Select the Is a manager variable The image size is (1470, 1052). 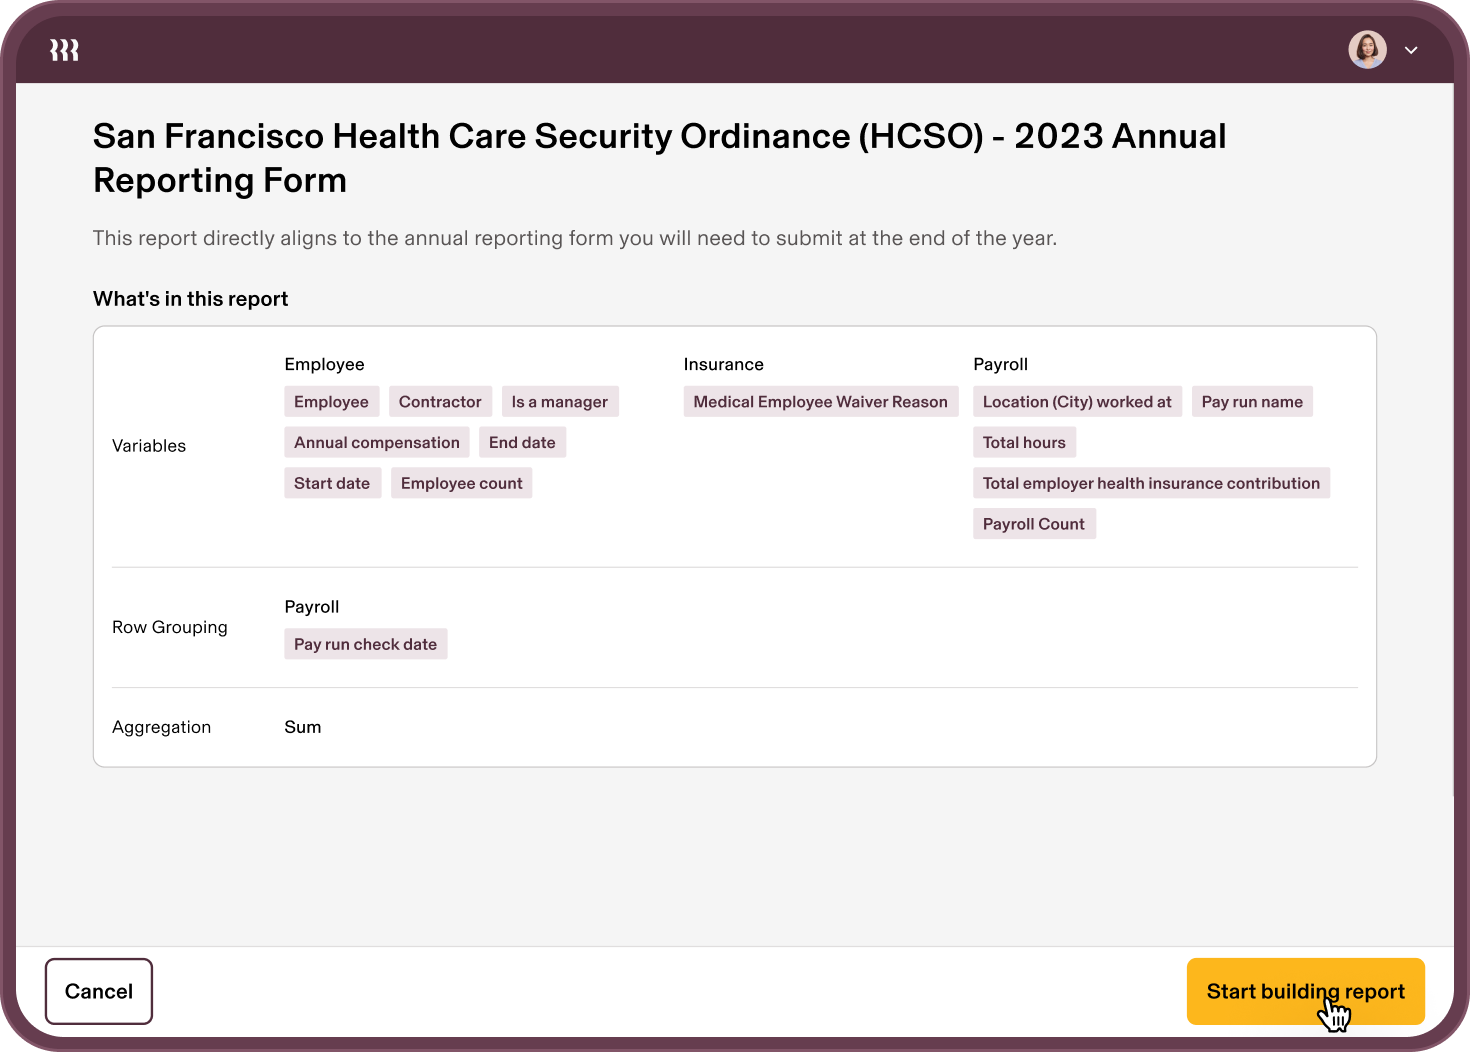click(560, 401)
